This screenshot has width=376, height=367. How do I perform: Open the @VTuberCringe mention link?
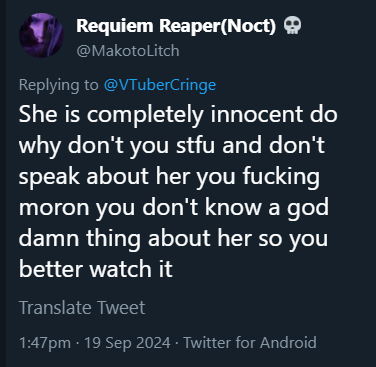[160, 85]
